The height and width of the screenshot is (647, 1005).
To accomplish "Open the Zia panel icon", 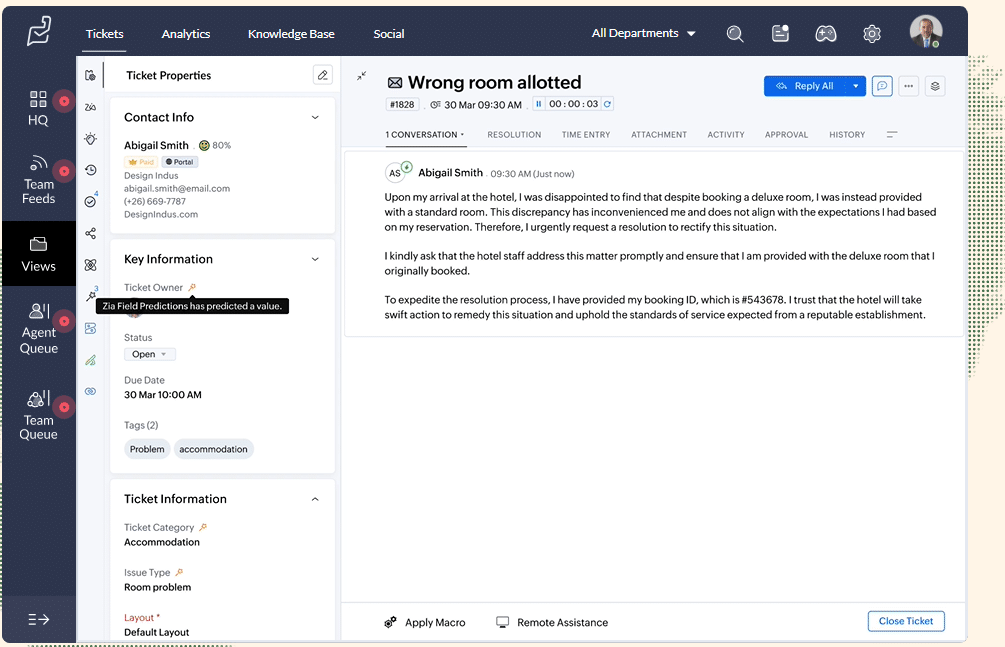I will pyautogui.click(x=90, y=107).
